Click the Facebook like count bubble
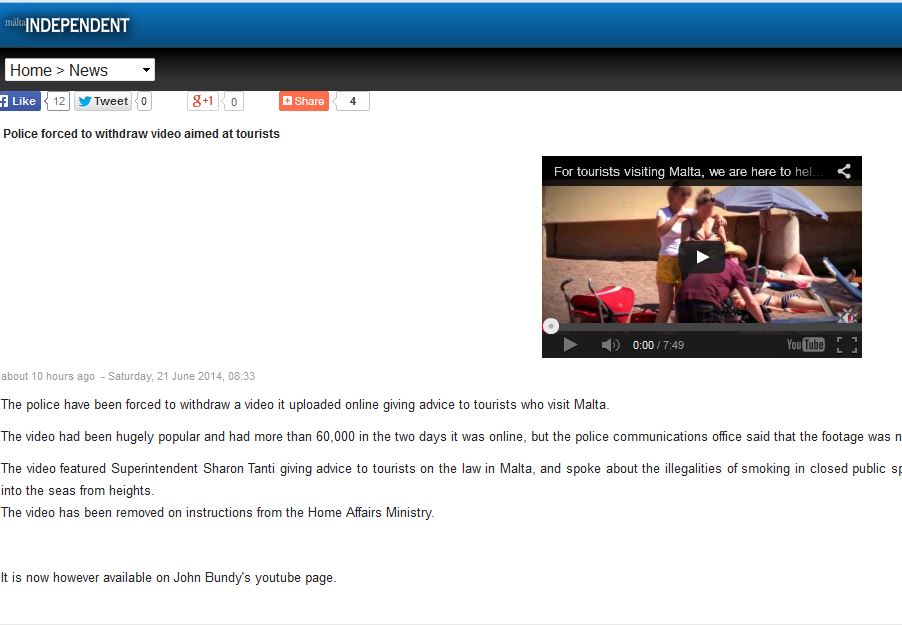 click(59, 101)
